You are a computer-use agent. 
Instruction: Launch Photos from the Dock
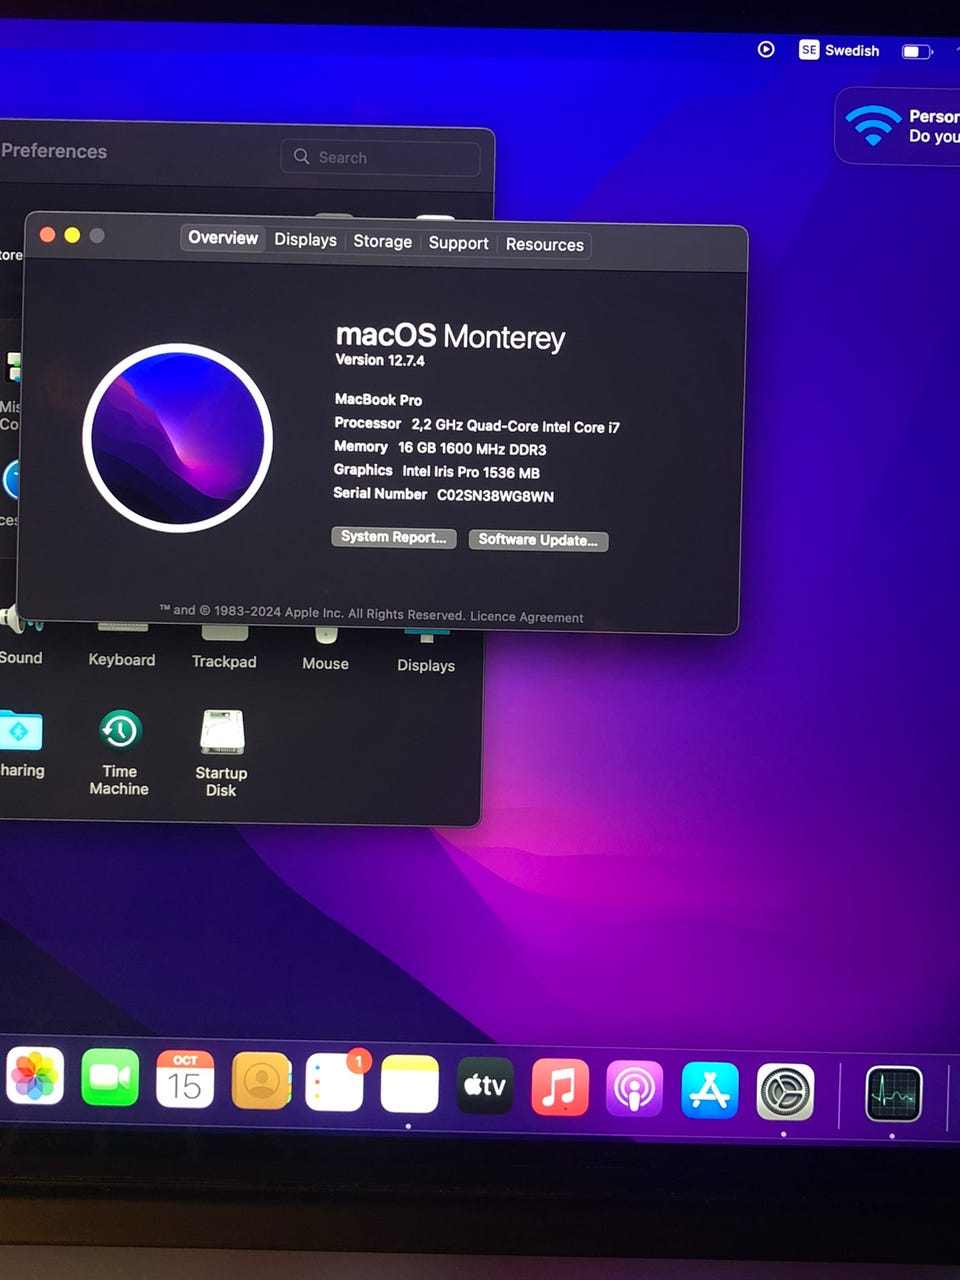coord(35,1076)
